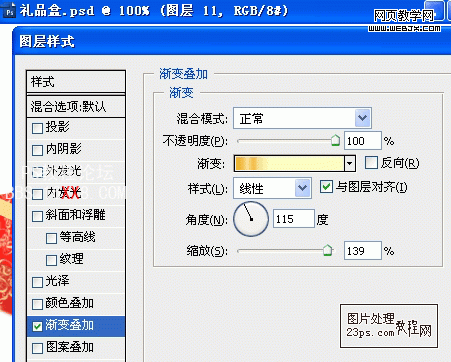Uncheck 与图层对齐 align with layer
Image resolution: width=451 pixels, height=362 pixels.
point(326,187)
